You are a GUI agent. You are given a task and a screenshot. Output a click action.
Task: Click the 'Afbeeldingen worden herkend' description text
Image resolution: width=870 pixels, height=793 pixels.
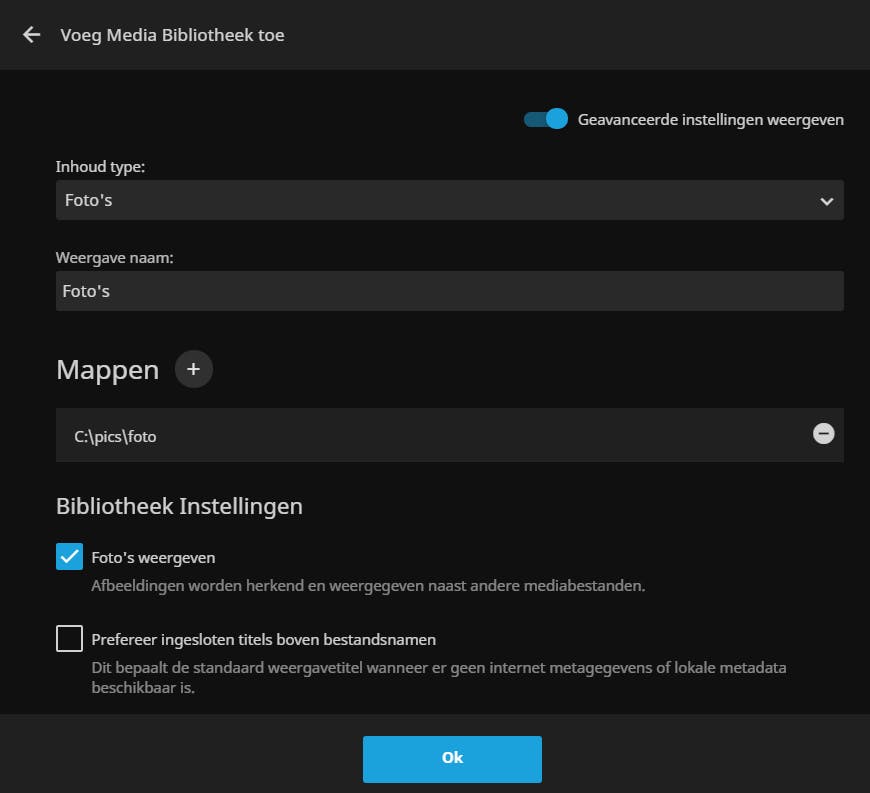coord(367,585)
